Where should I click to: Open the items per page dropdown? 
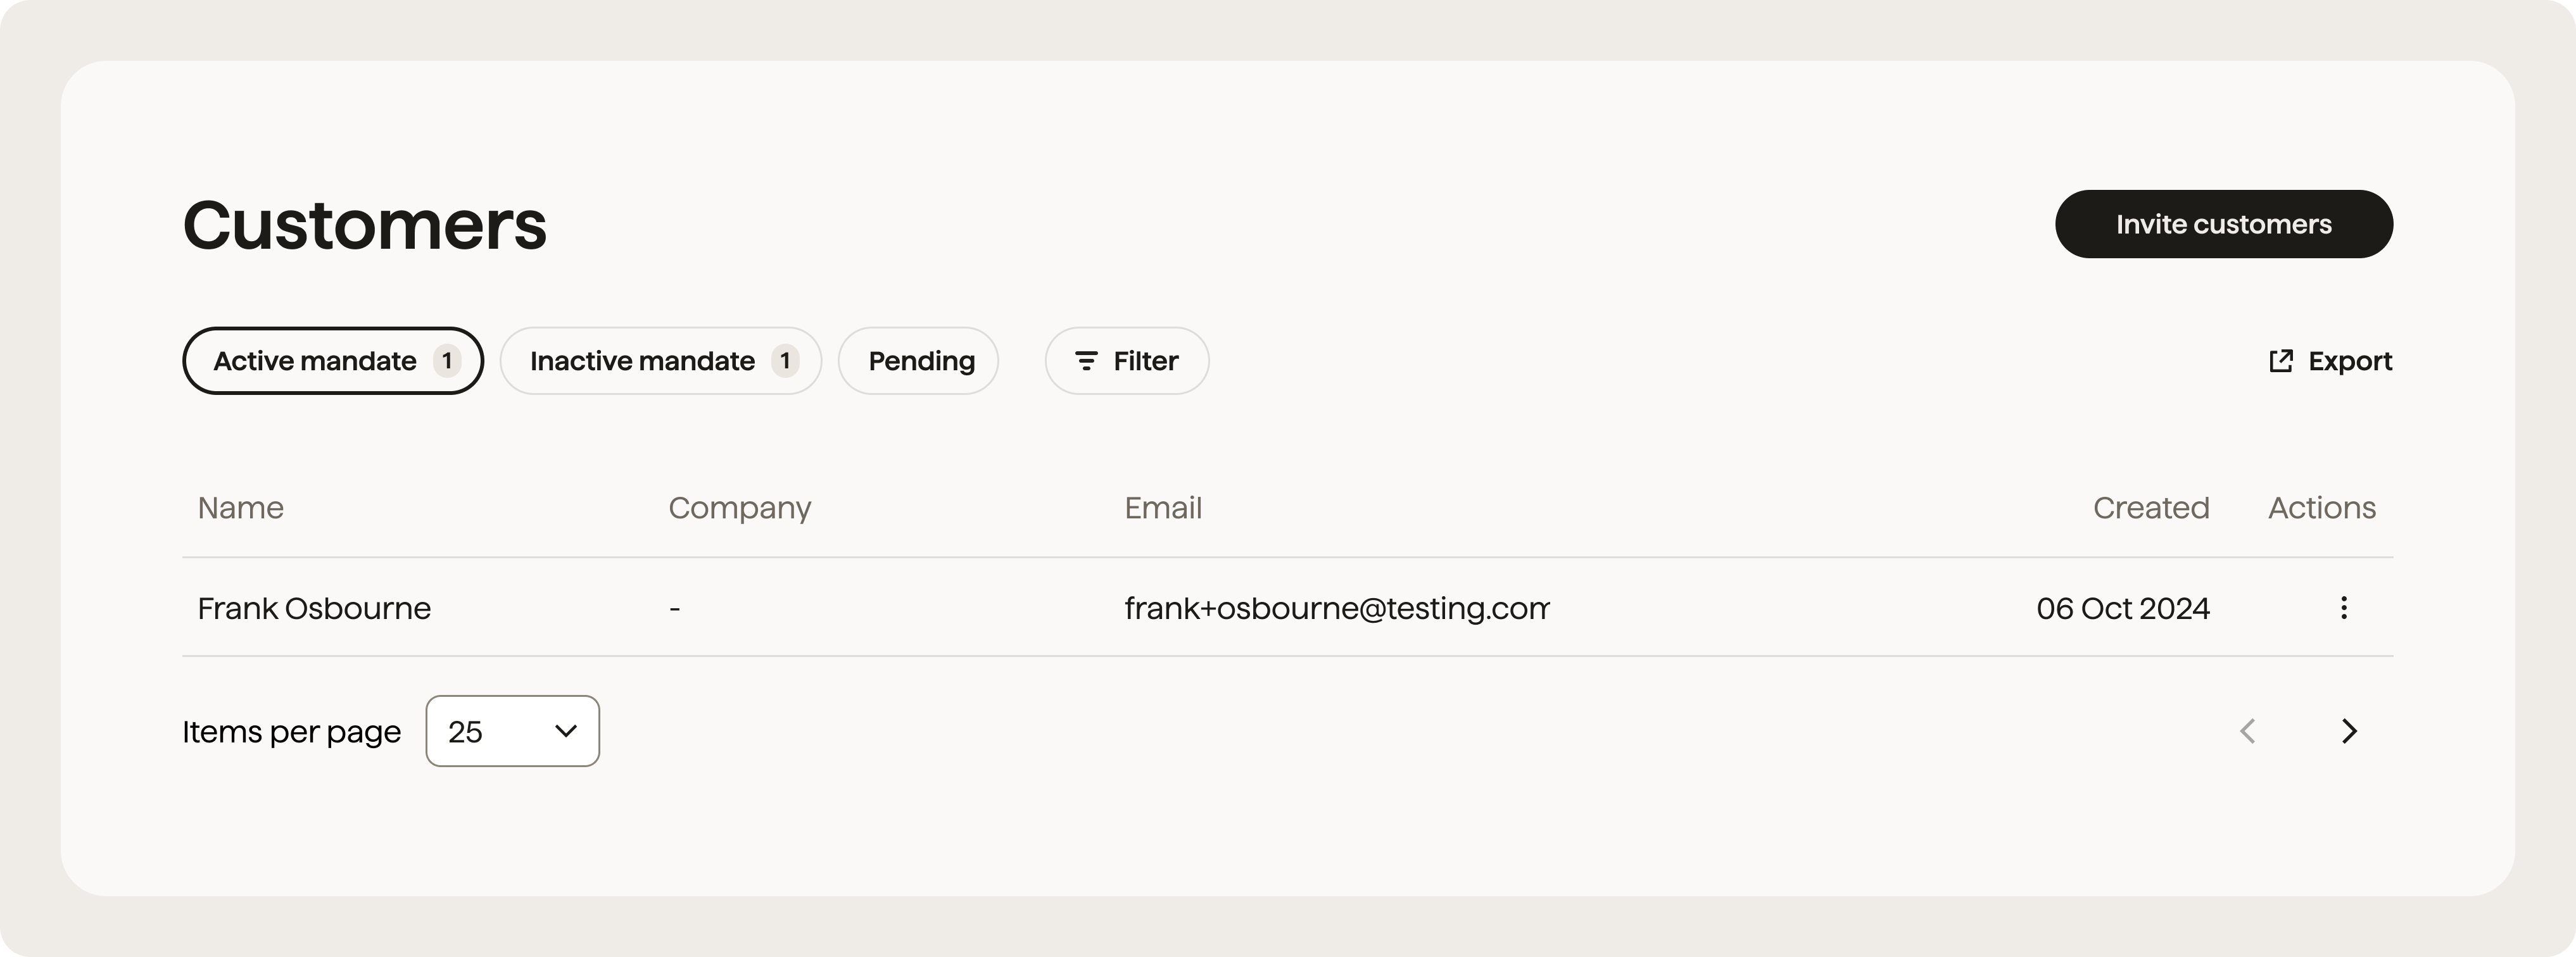(512, 731)
